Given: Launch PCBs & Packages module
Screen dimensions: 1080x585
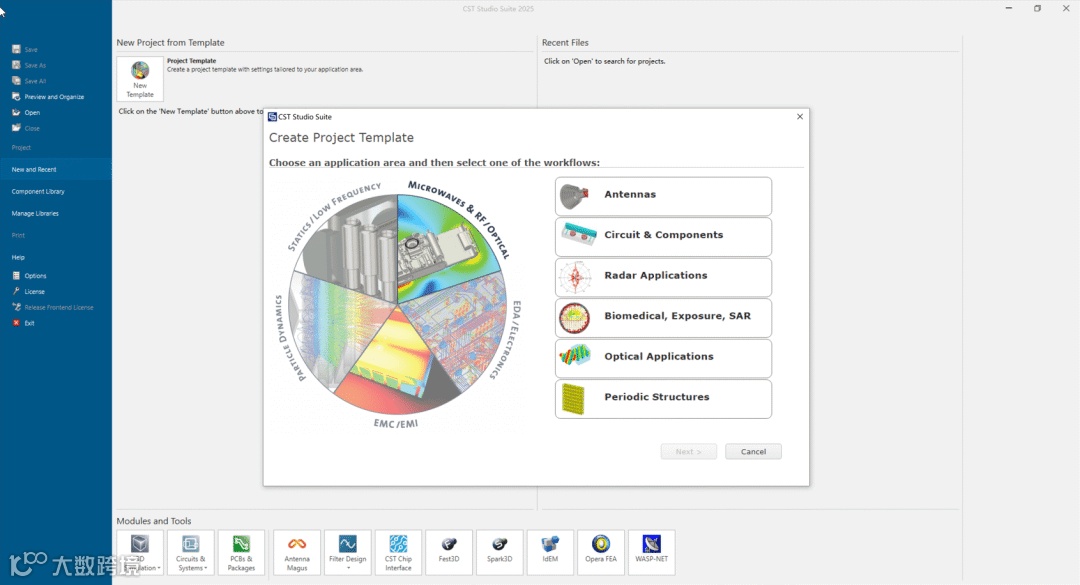Looking at the screenshot, I should coord(241,553).
